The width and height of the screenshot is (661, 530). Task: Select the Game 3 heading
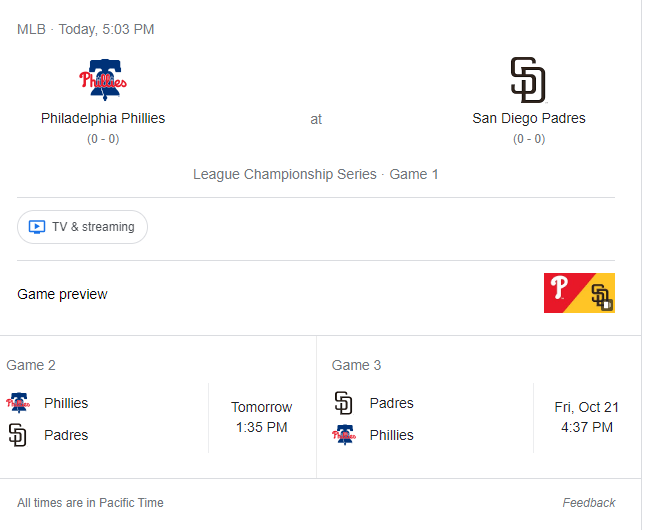(x=357, y=365)
